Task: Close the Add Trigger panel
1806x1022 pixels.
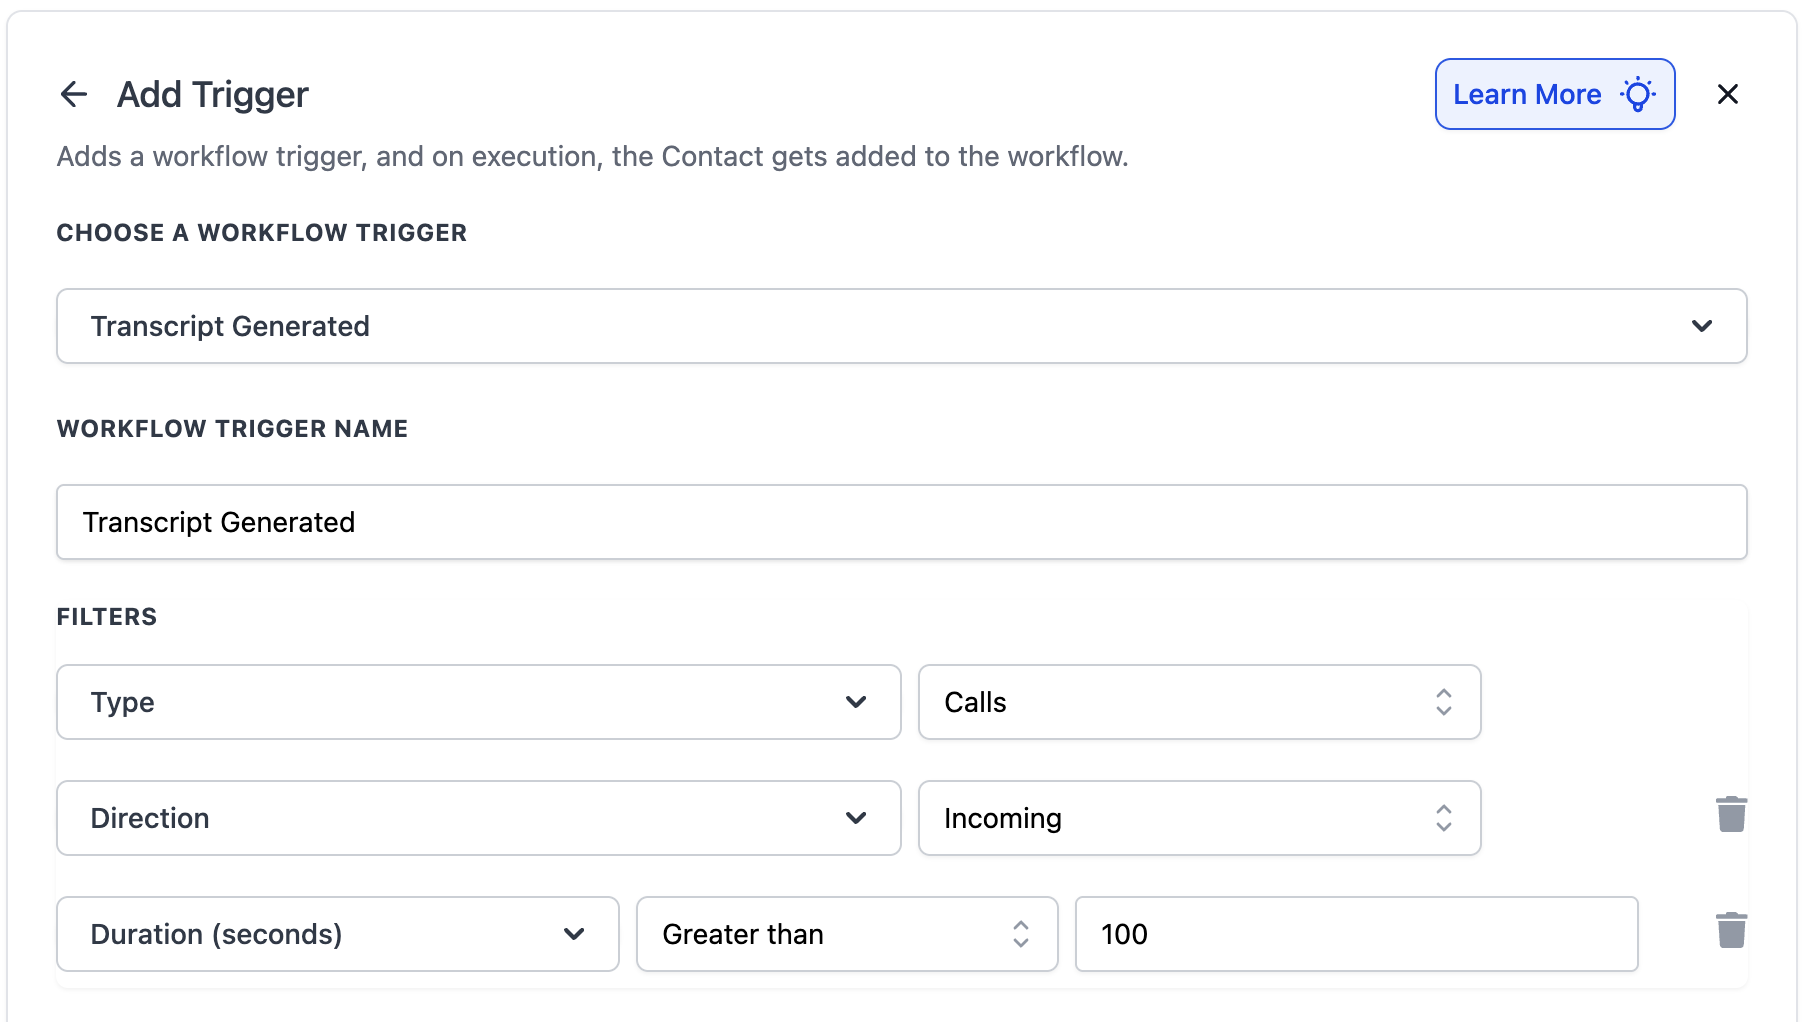Action: [x=1727, y=95]
